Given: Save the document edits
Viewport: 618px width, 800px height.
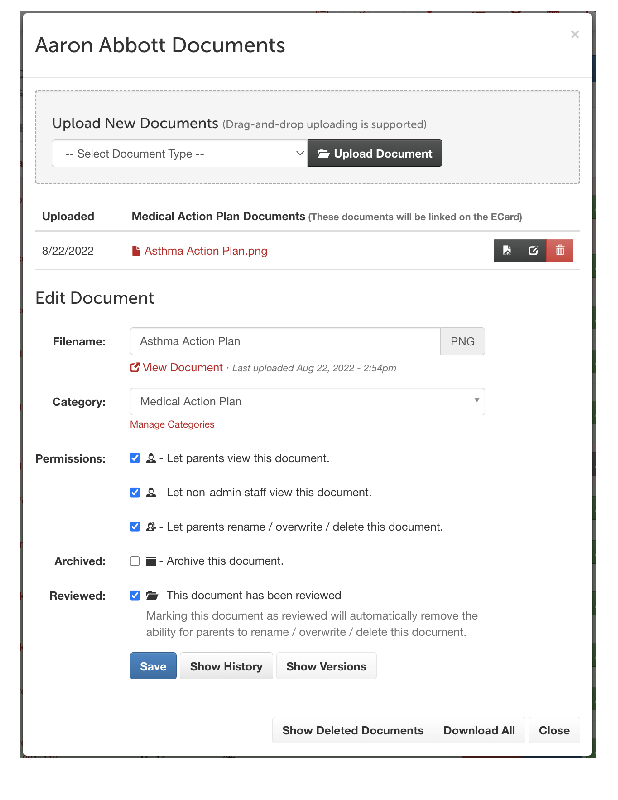Looking at the screenshot, I should tap(153, 666).
